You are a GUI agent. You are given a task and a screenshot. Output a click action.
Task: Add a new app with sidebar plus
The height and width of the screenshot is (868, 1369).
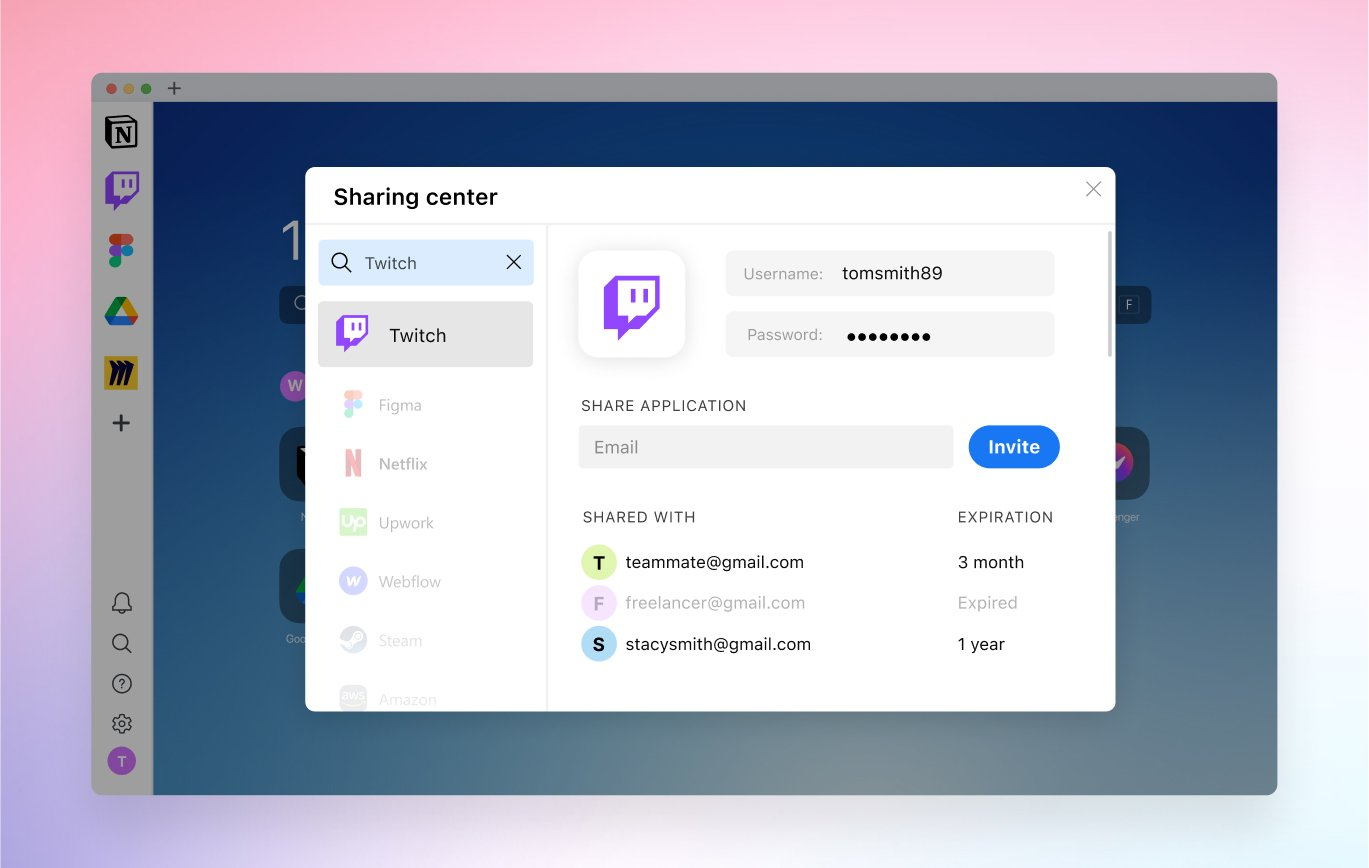point(121,423)
